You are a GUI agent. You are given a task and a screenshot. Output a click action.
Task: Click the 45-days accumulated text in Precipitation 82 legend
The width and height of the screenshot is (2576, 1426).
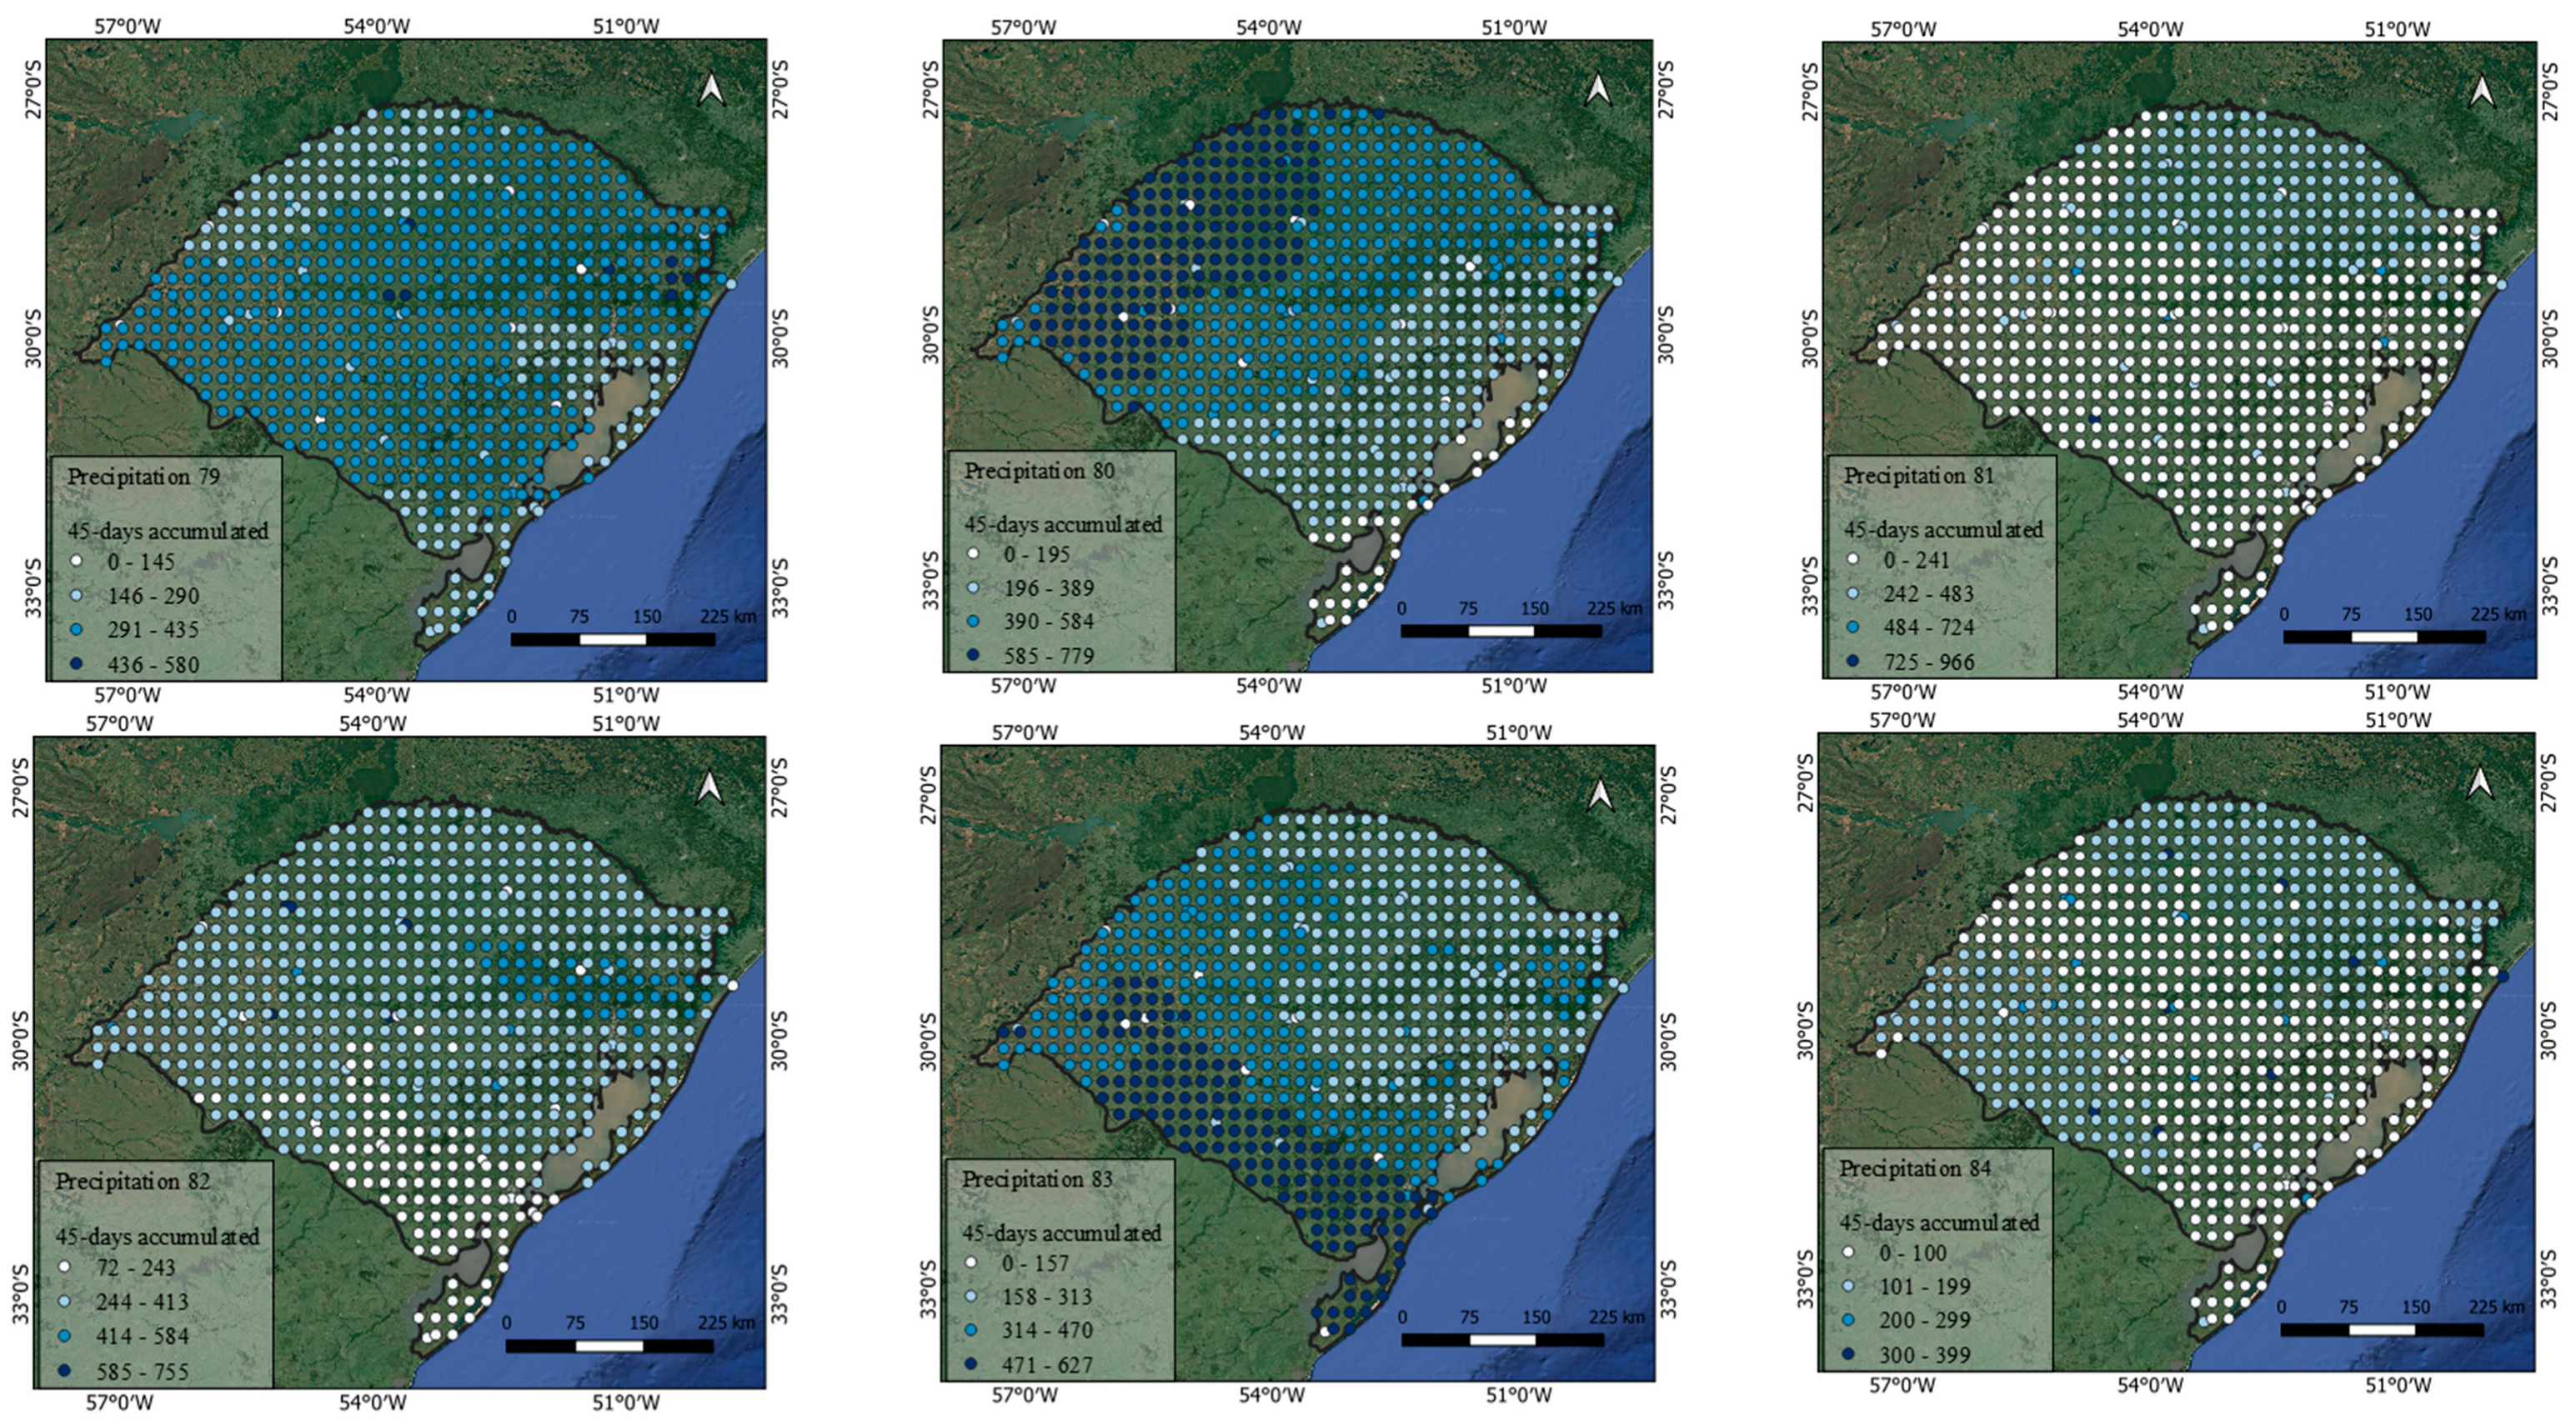tap(157, 1237)
